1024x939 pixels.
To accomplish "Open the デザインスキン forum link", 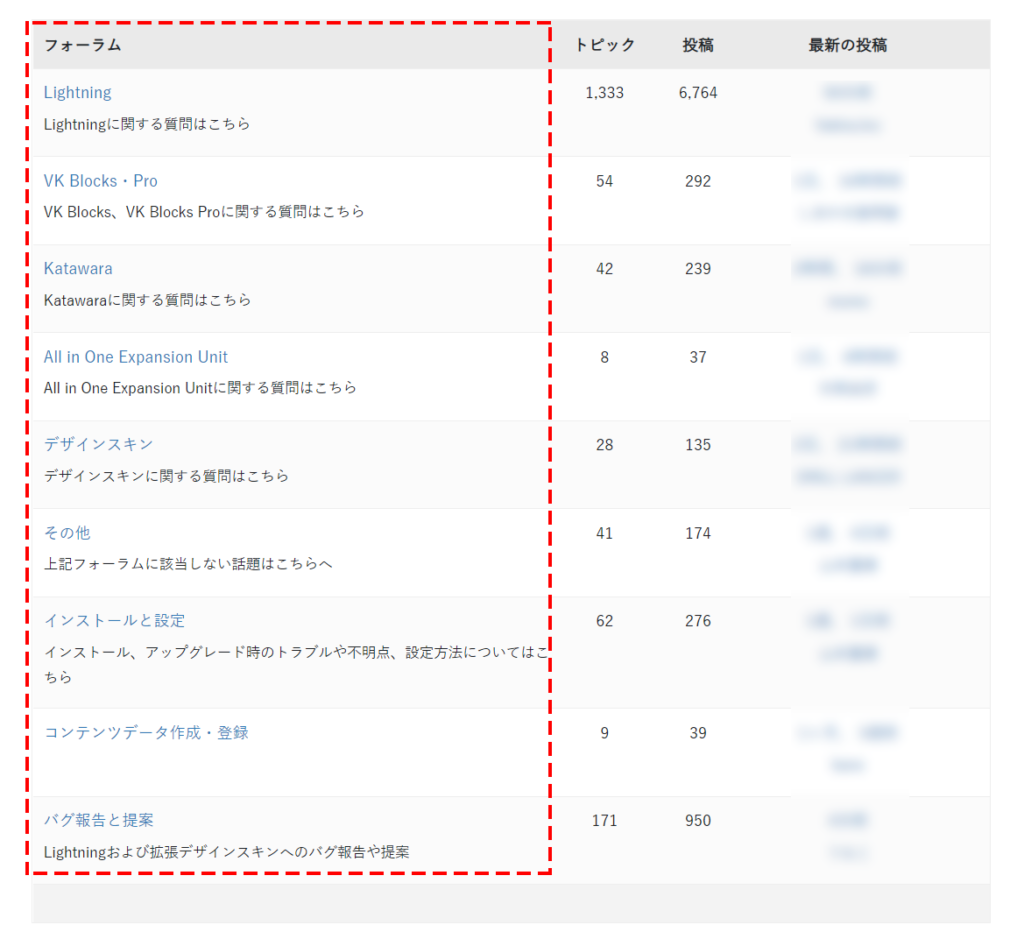I will tap(98, 445).
